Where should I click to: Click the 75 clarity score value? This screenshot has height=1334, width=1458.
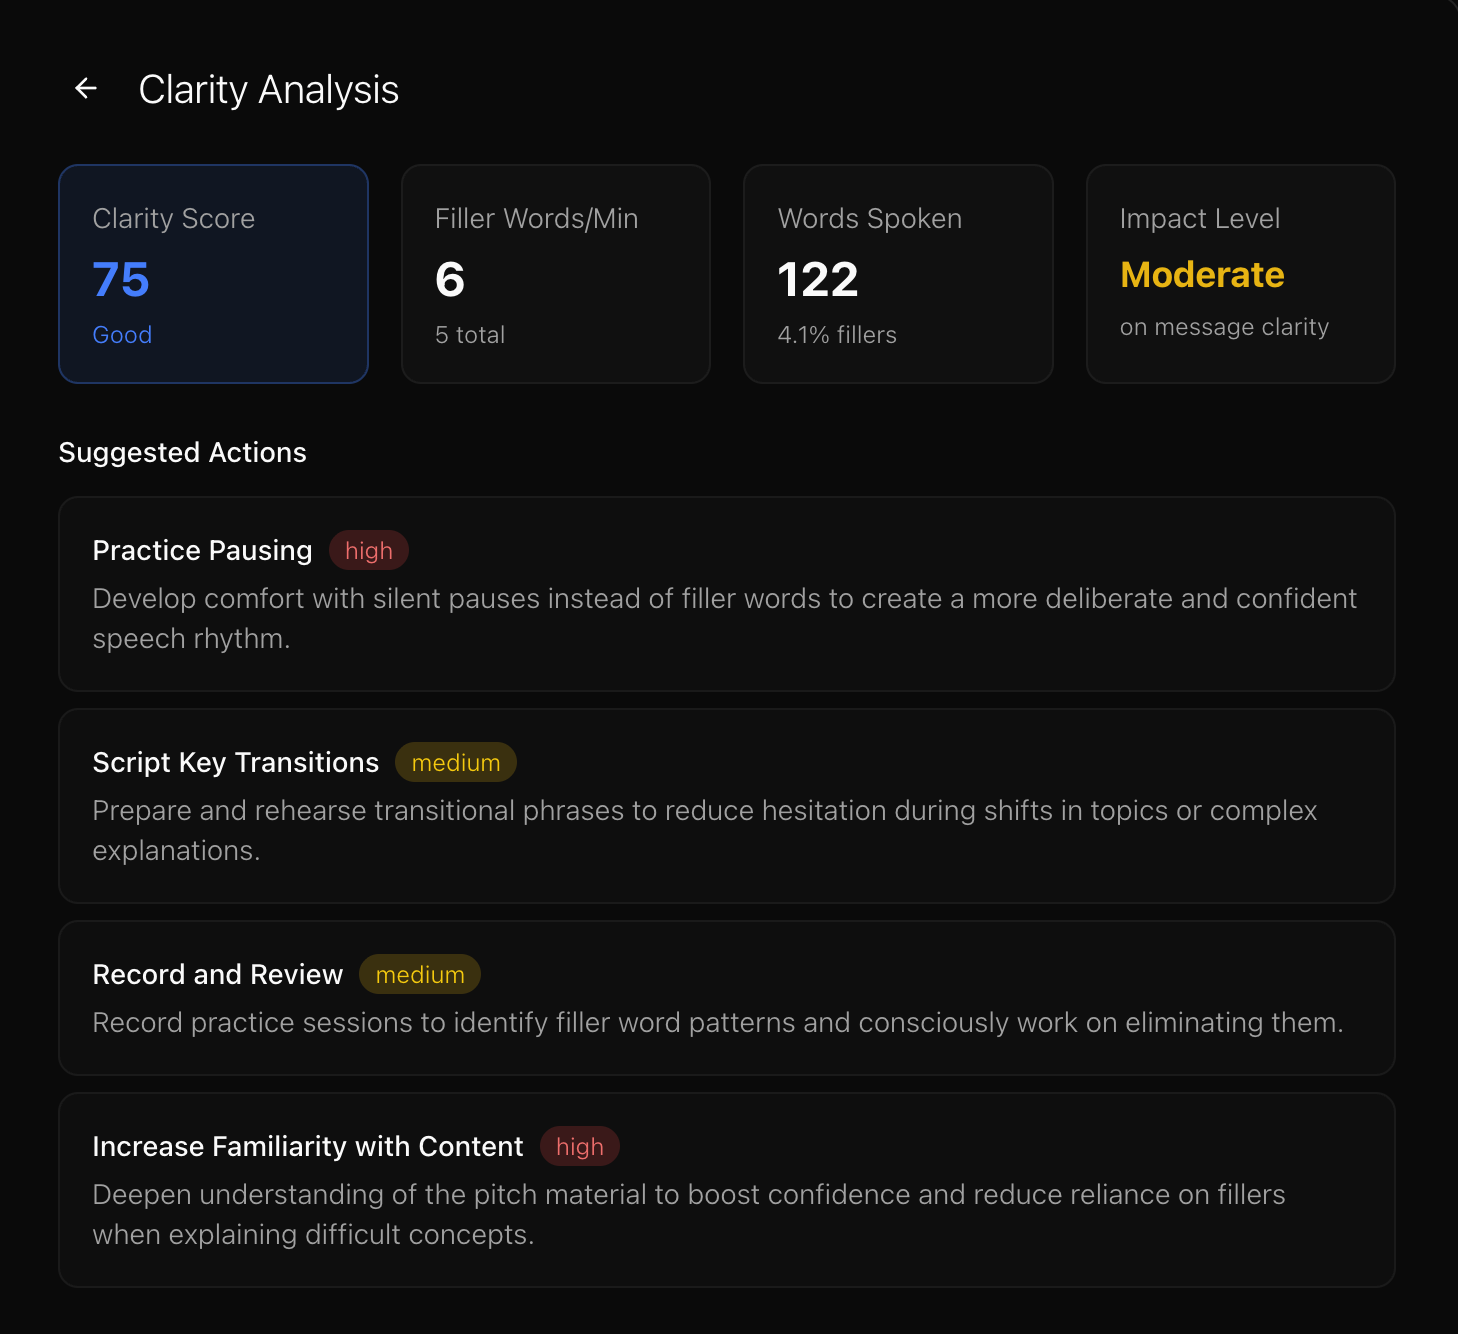120,280
